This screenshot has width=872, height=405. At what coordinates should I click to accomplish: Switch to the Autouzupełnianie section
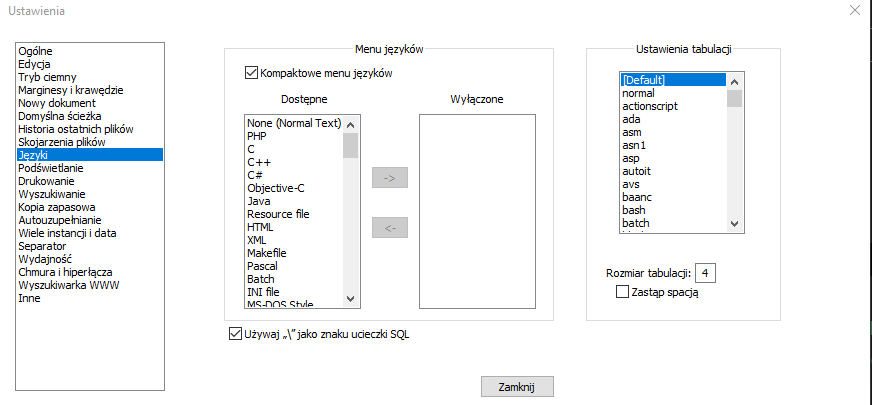(x=60, y=220)
